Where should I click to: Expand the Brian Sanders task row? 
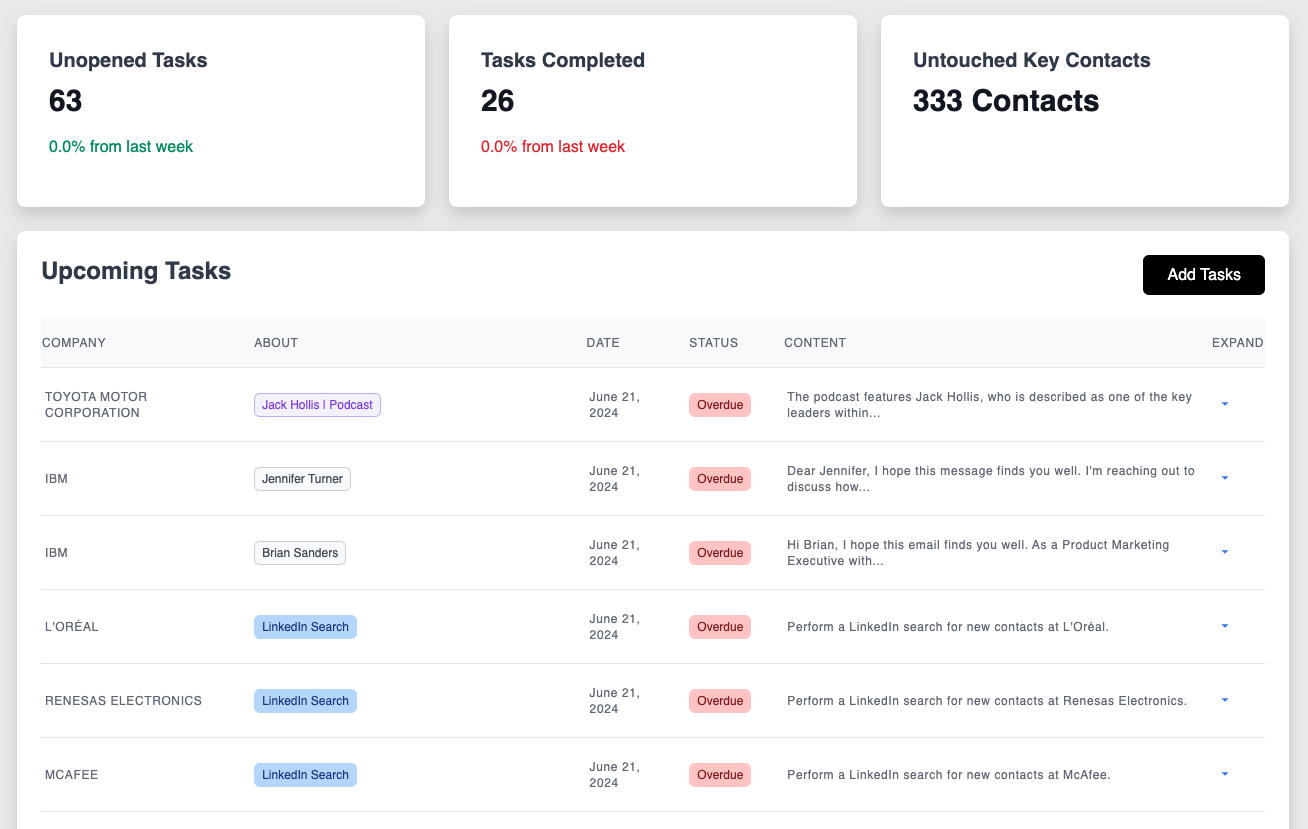(1225, 552)
